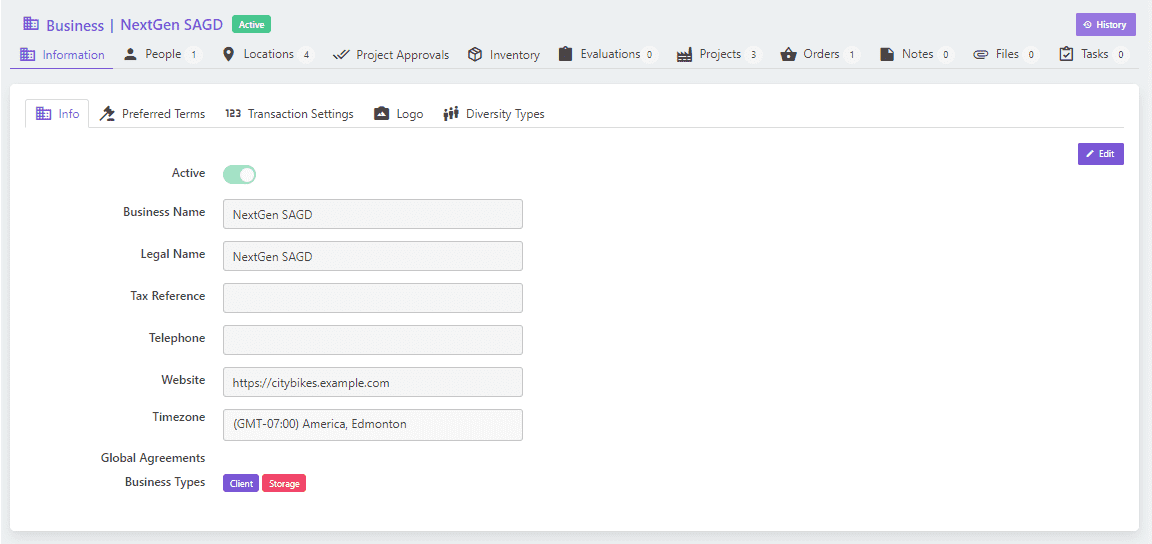Open the Tasks tab
The image size is (1152, 544).
click(1093, 54)
